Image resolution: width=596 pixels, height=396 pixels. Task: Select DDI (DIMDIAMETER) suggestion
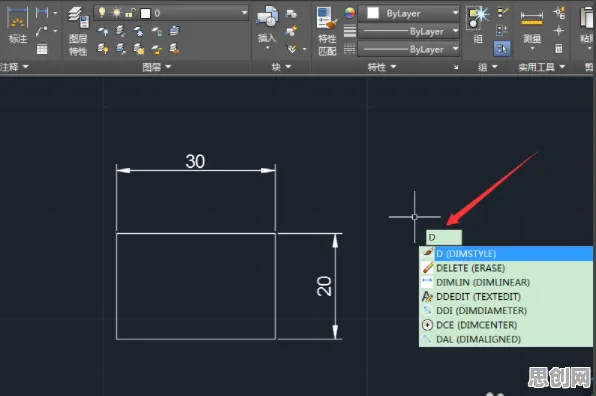[x=506, y=310]
